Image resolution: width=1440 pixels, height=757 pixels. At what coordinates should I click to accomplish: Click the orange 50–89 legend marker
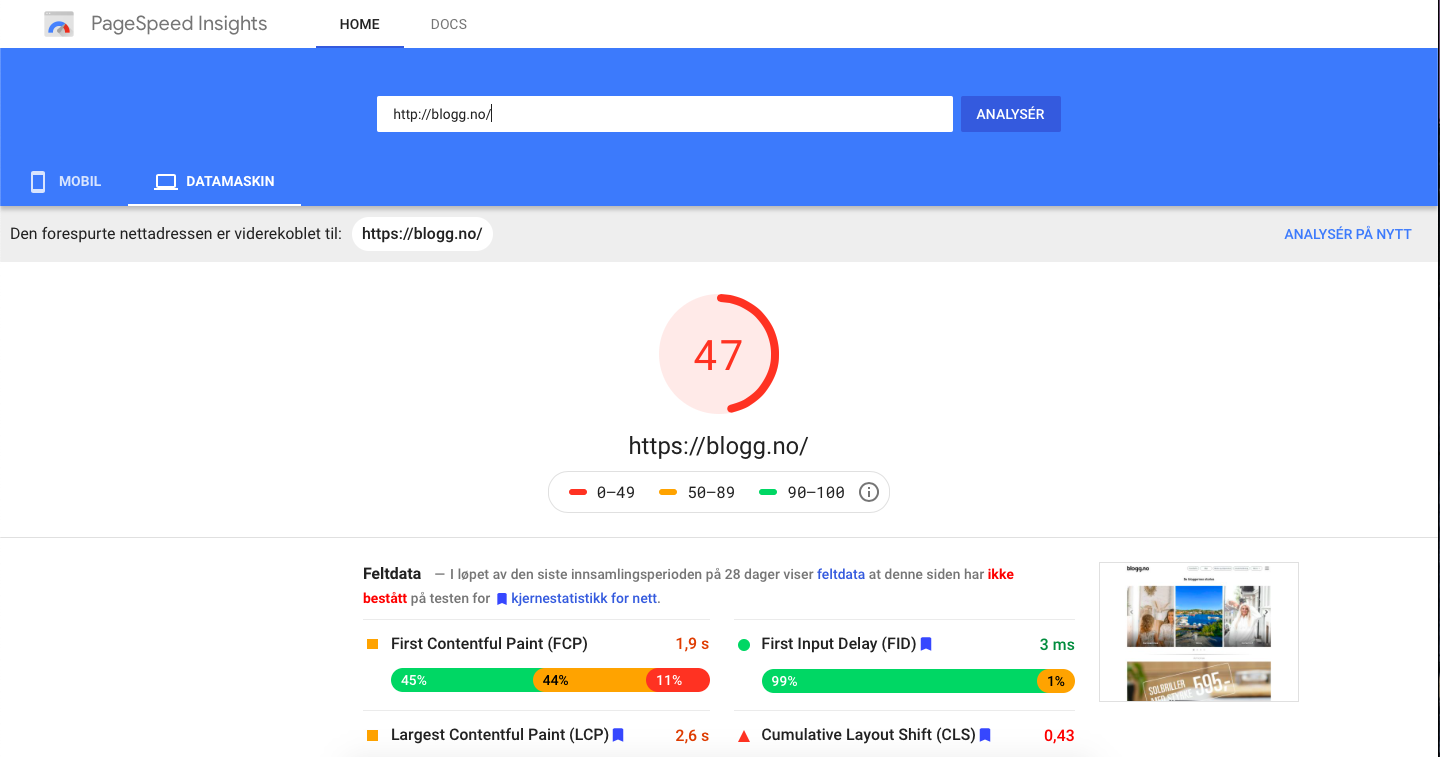pyautogui.click(x=668, y=492)
